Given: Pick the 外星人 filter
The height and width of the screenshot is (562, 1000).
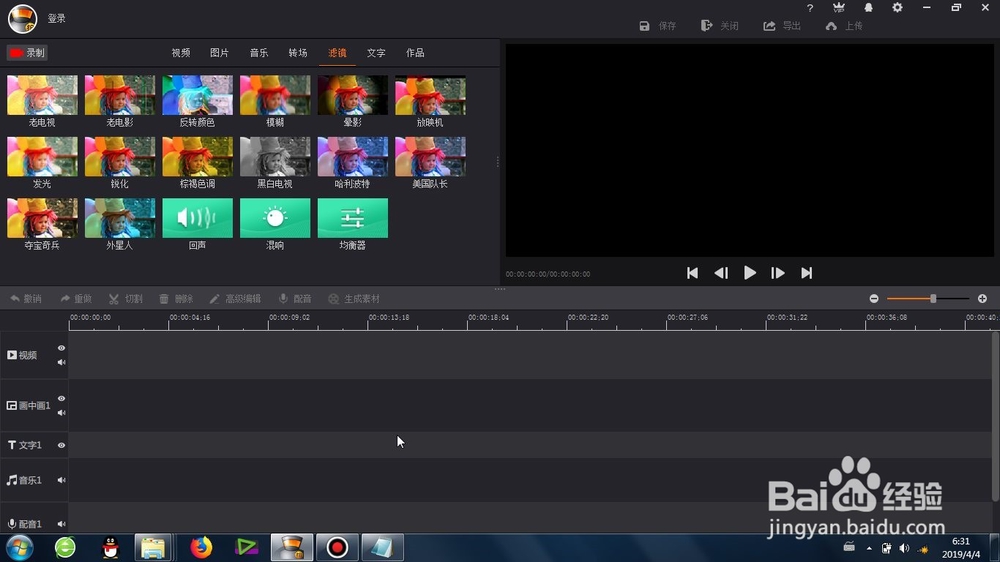Looking at the screenshot, I should click(x=120, y=218).
